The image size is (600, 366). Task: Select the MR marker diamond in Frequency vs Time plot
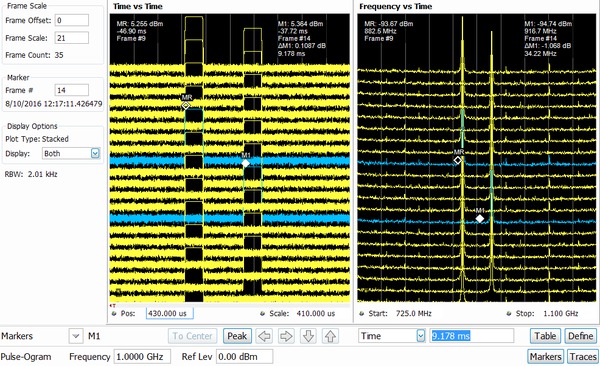tap(458, 160)
